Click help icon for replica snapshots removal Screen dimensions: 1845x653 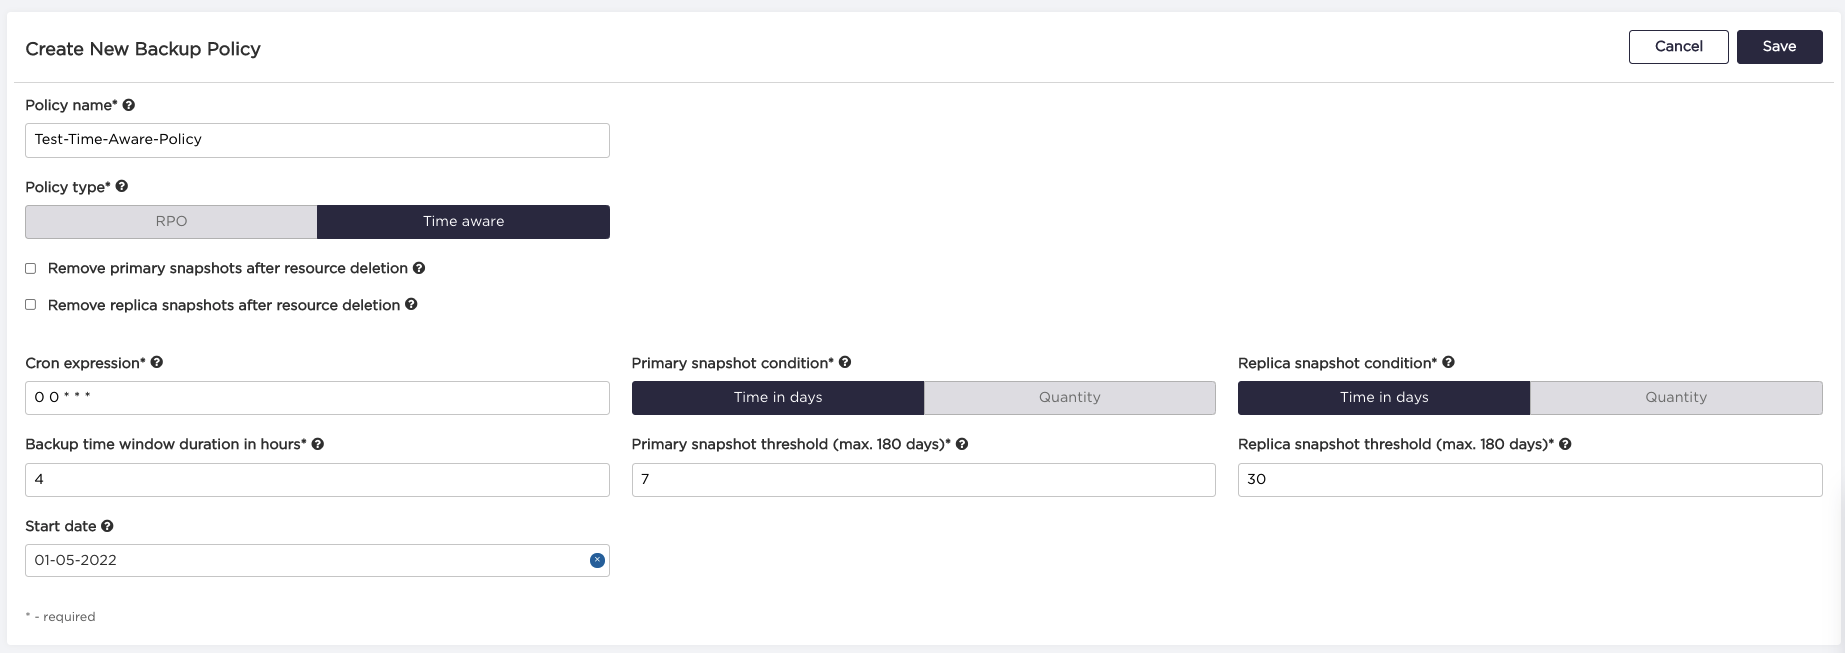coord(411,305)
